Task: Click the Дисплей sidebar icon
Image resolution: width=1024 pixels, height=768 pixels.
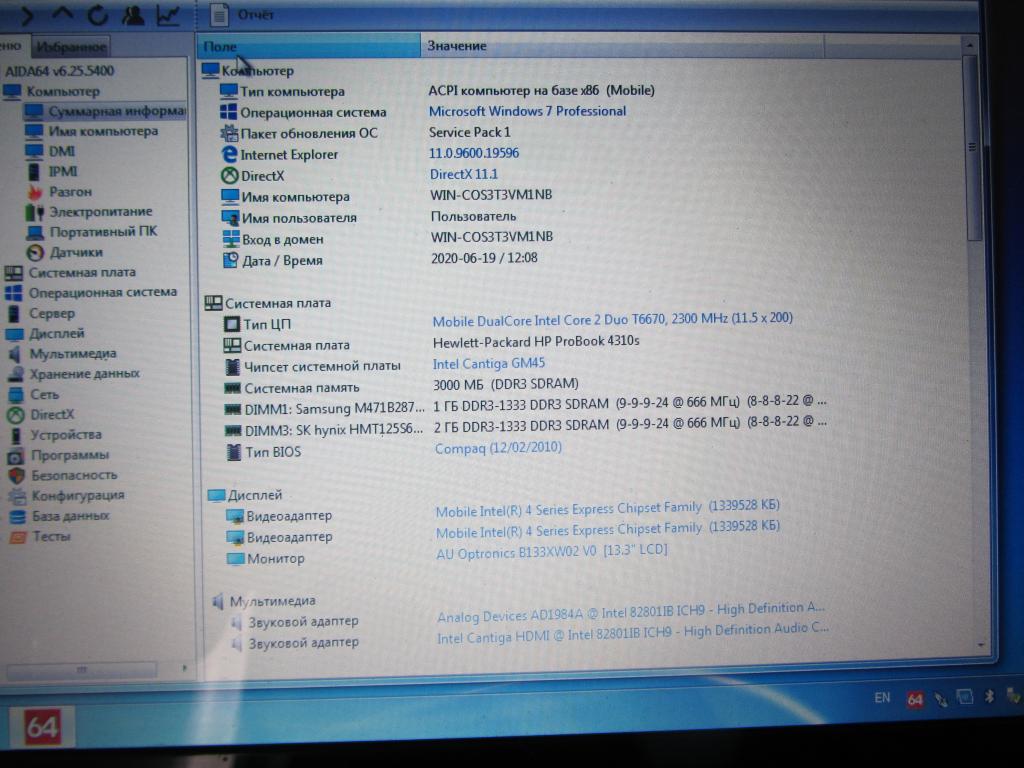Action: click(14, 334)
